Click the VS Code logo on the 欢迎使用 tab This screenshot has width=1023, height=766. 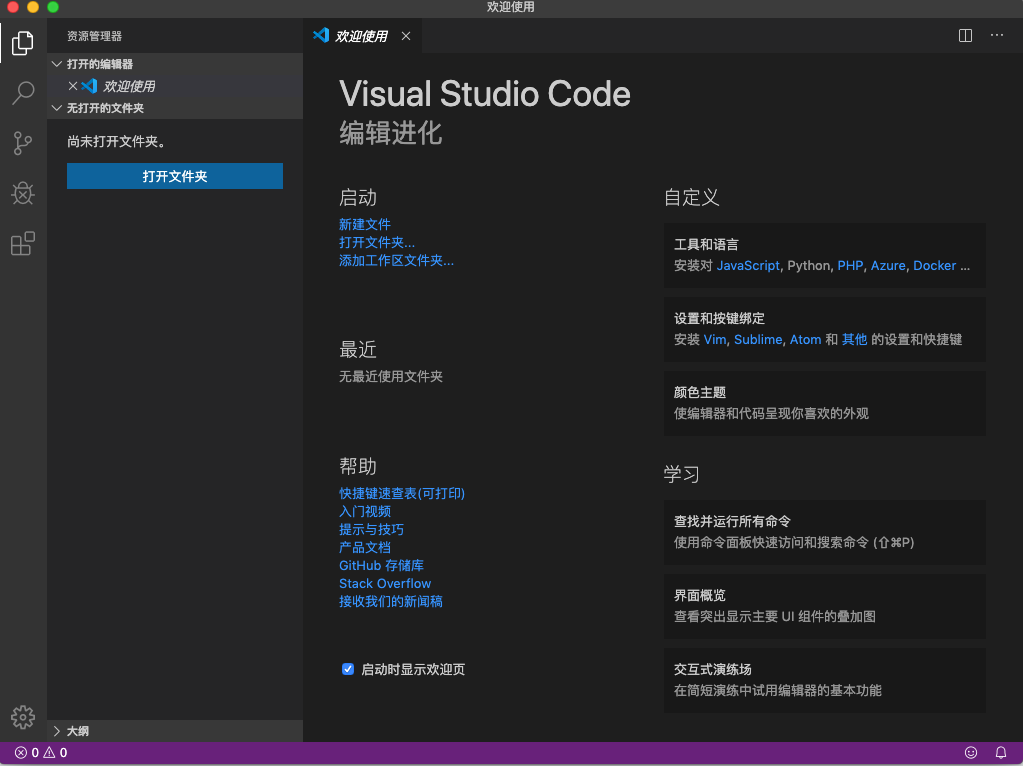click(x=321, y=35)
